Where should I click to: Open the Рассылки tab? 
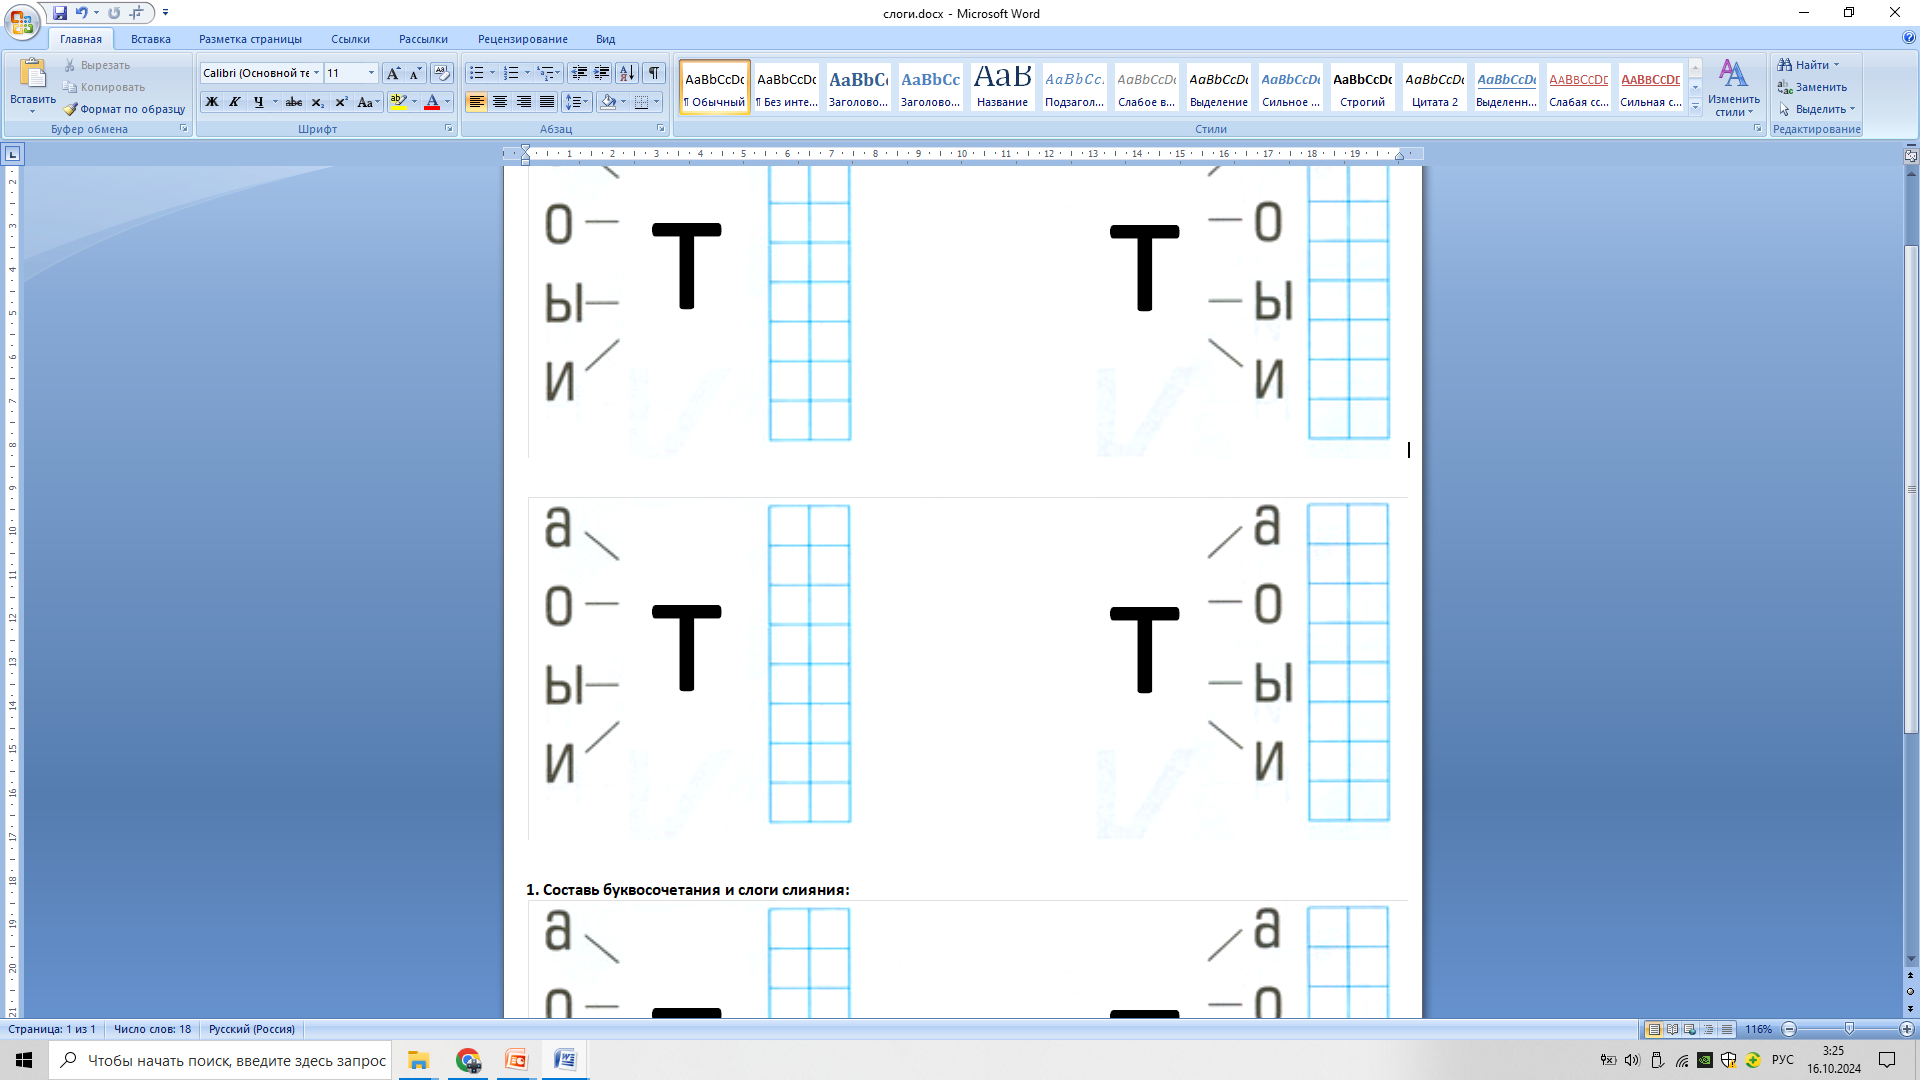423,39
